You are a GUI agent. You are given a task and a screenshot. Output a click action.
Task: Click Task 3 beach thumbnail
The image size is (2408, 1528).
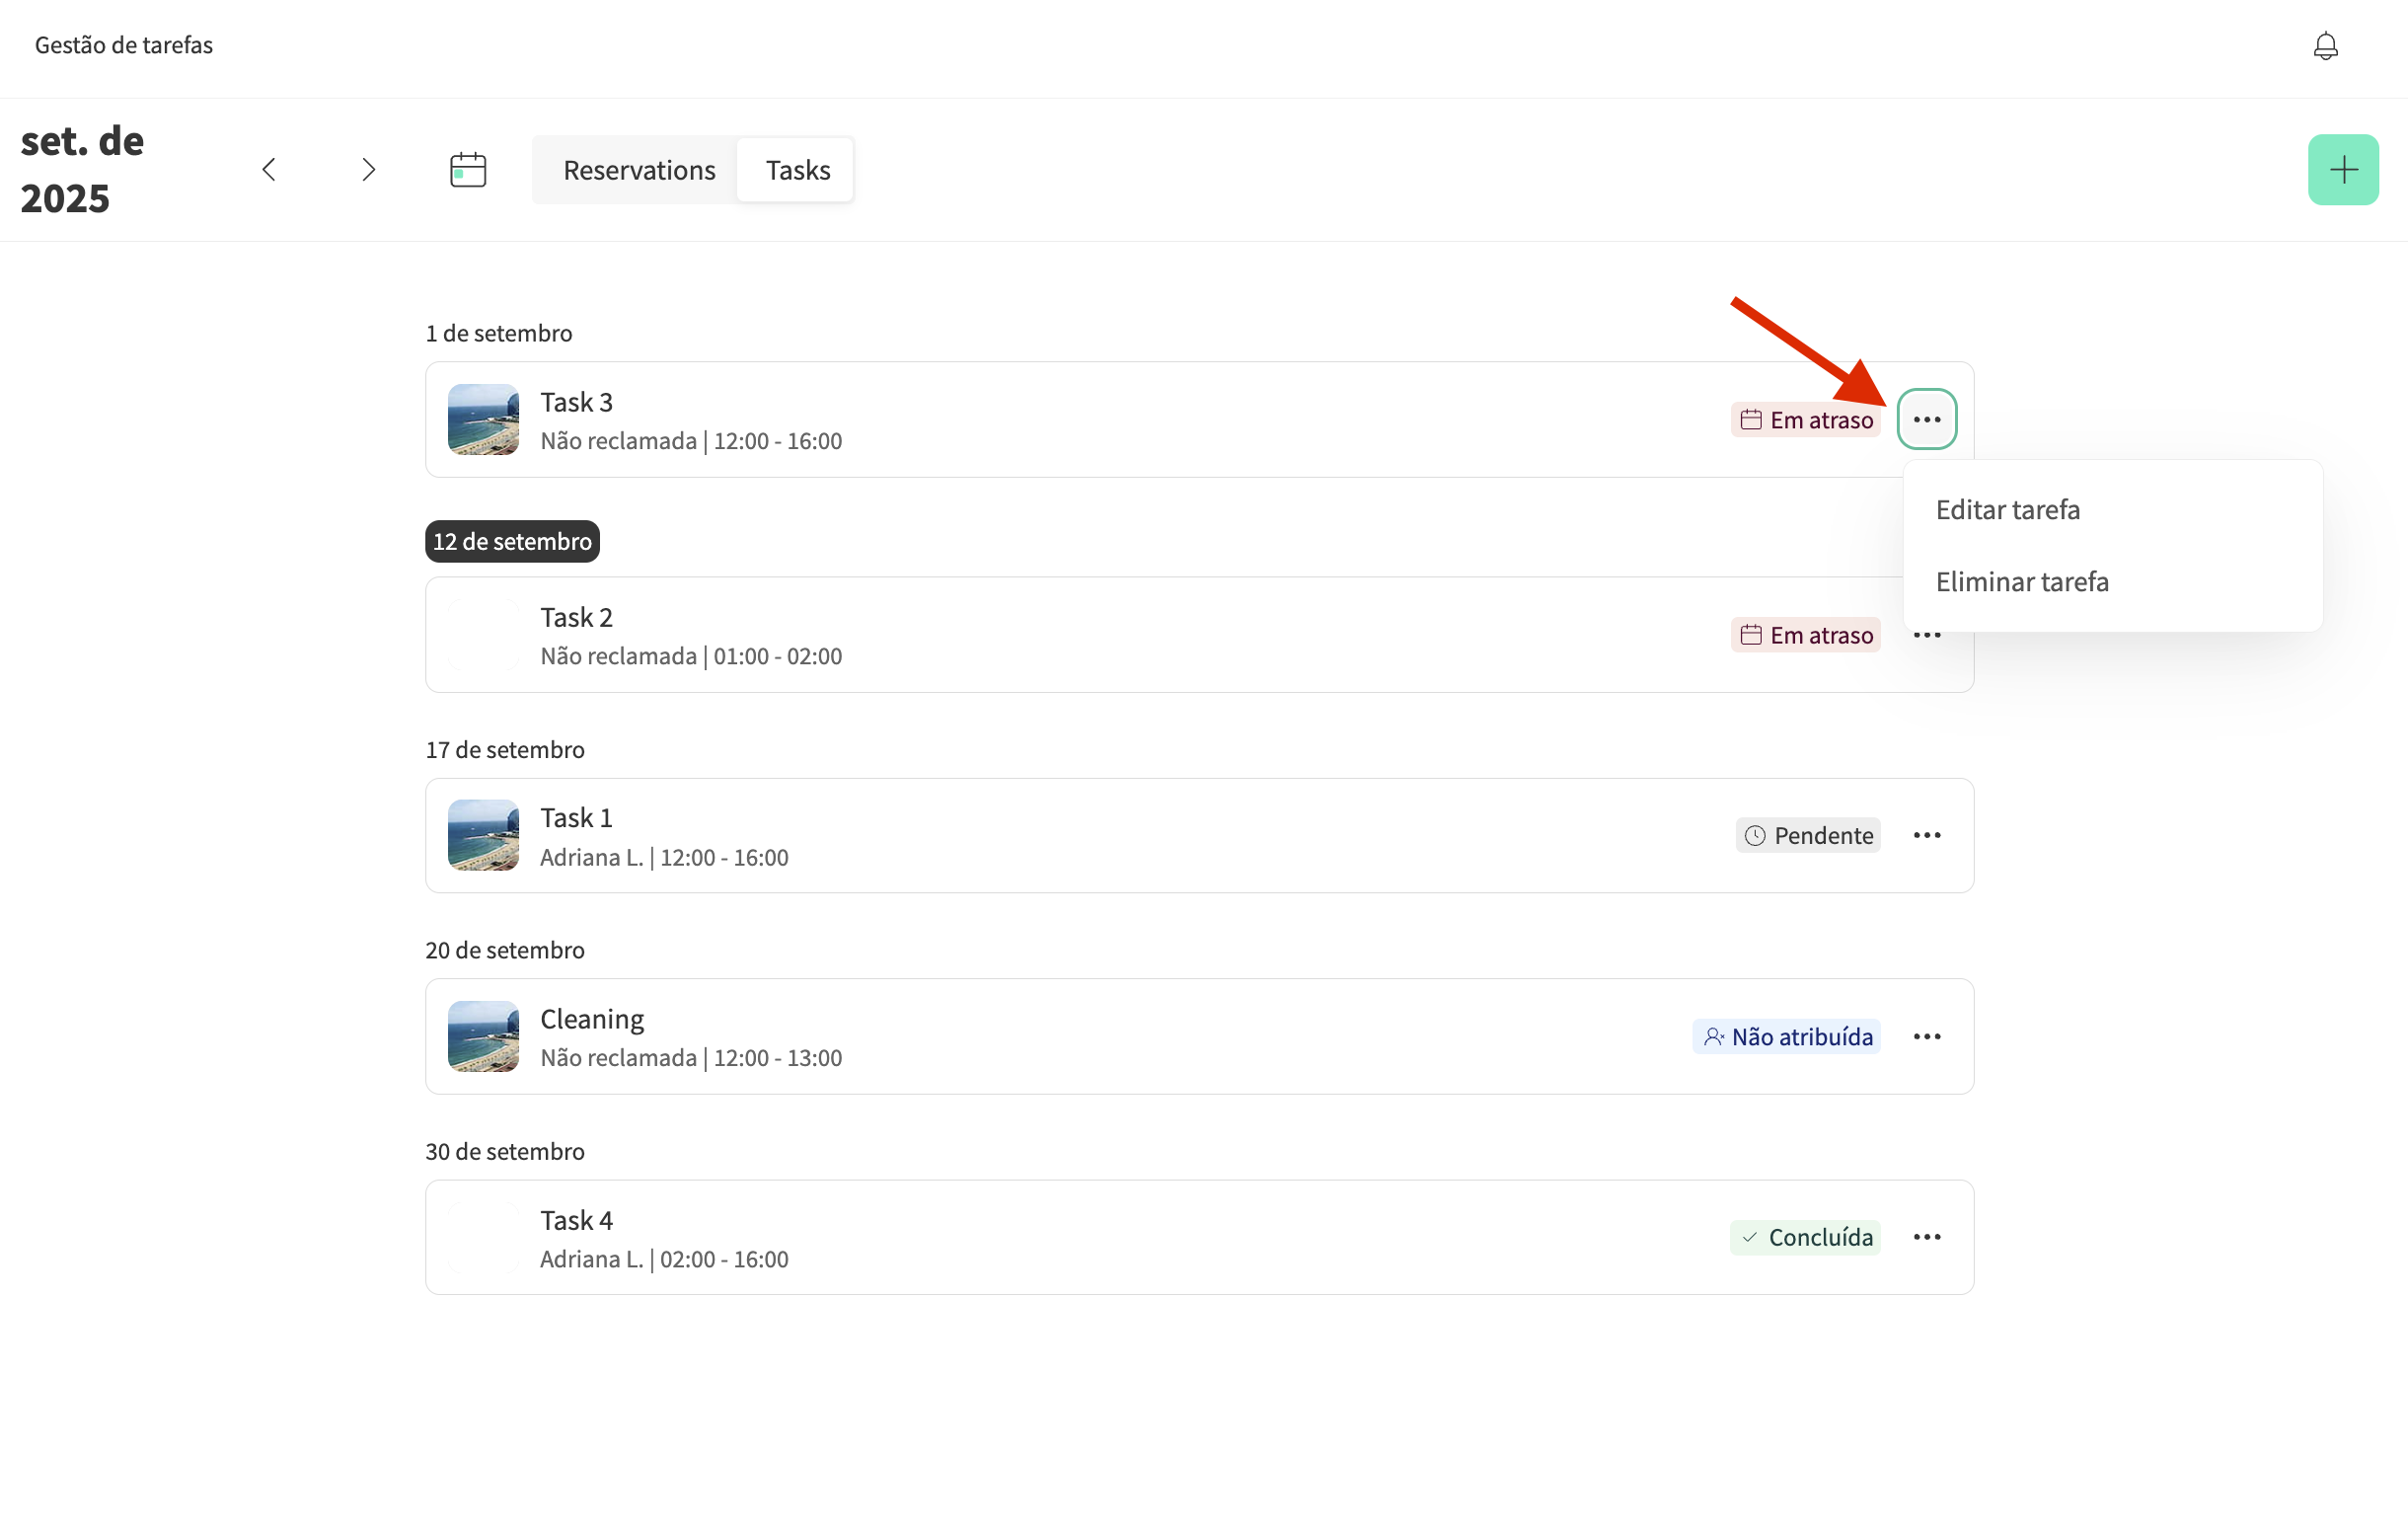point(483,420)
